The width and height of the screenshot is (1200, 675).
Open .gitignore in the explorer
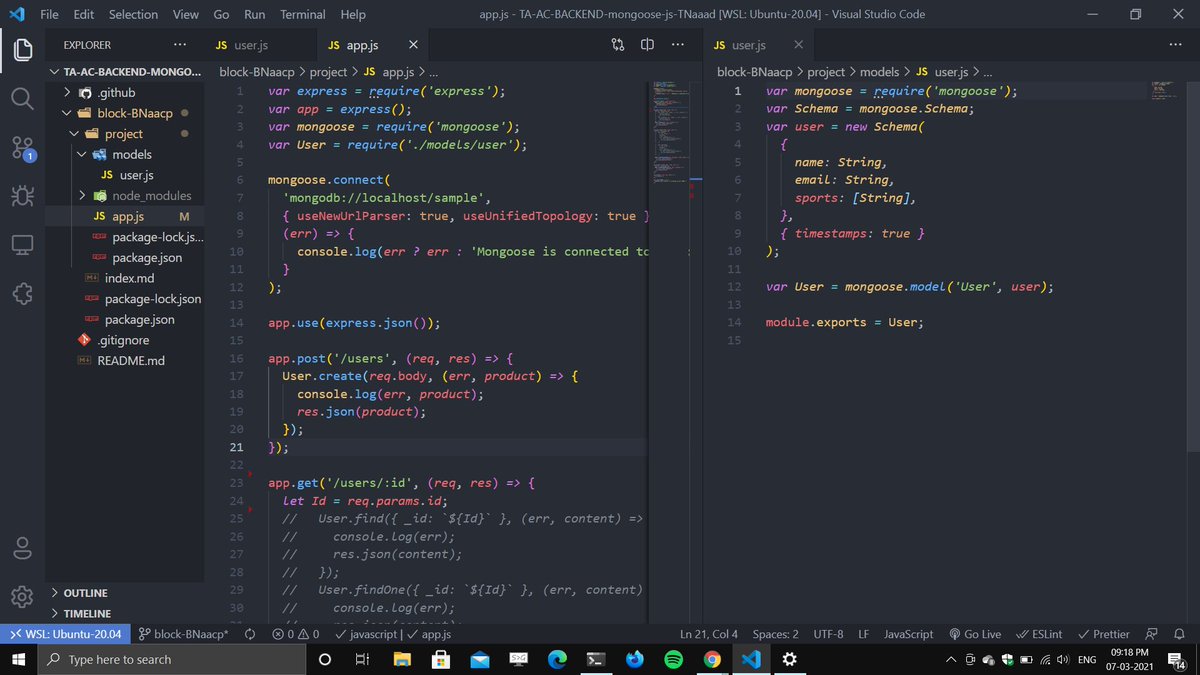(x=125, y=340)
